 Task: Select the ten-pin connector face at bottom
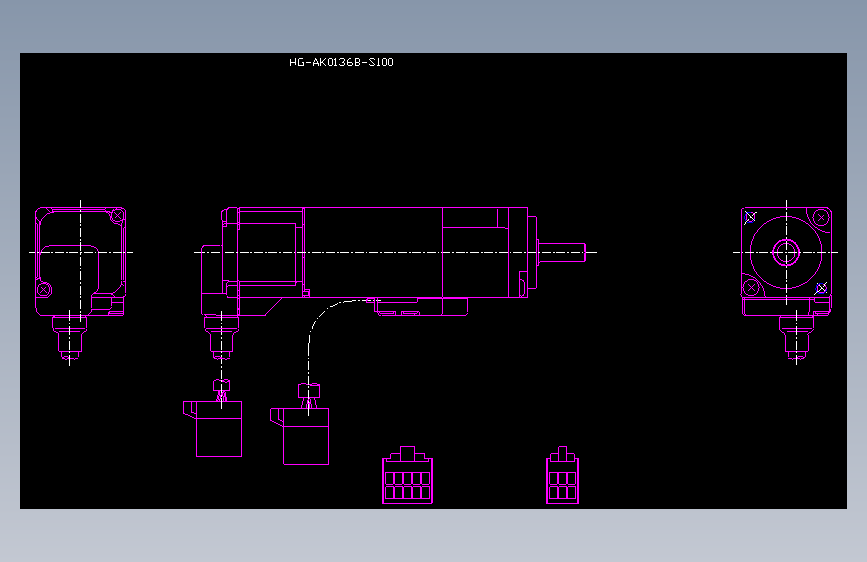pos(408,475)
